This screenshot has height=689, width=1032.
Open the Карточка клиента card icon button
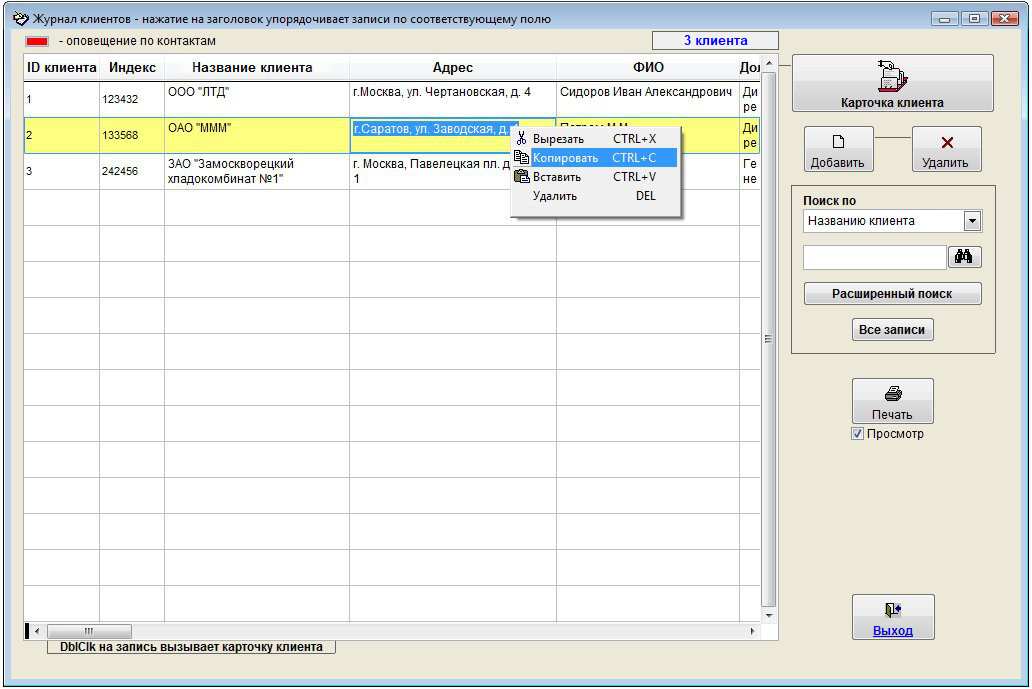pyautogui.click(x=892, y=76)
